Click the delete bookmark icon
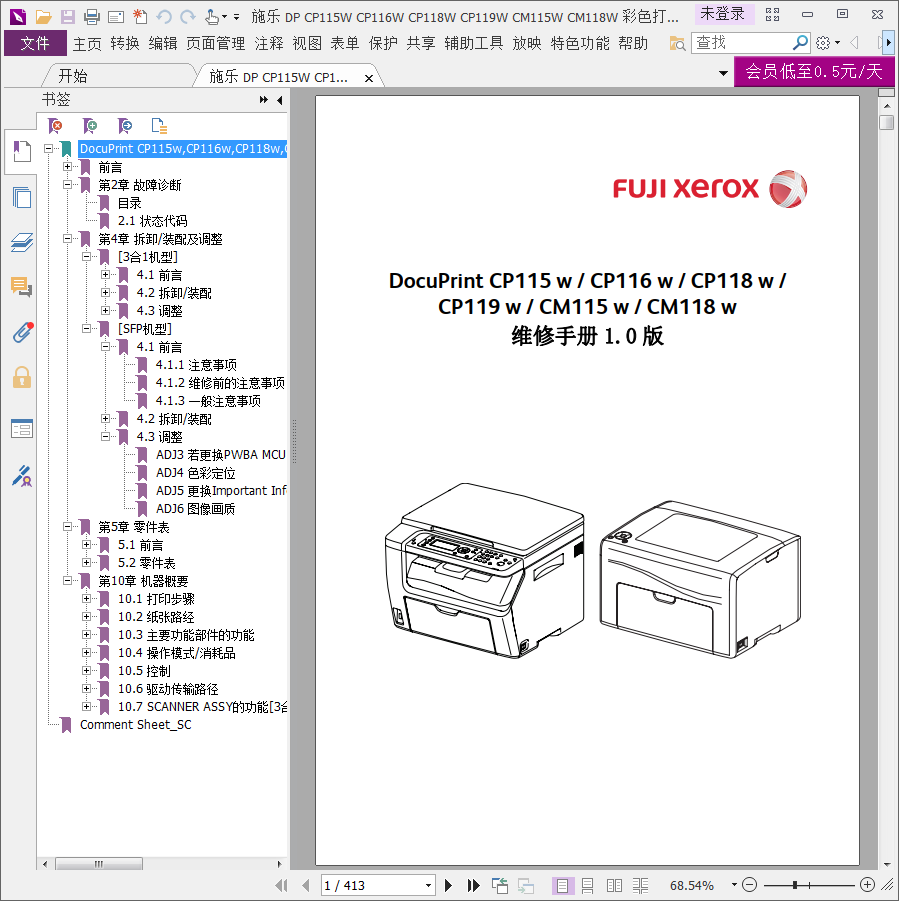The image size is (899, 901). 56,125
